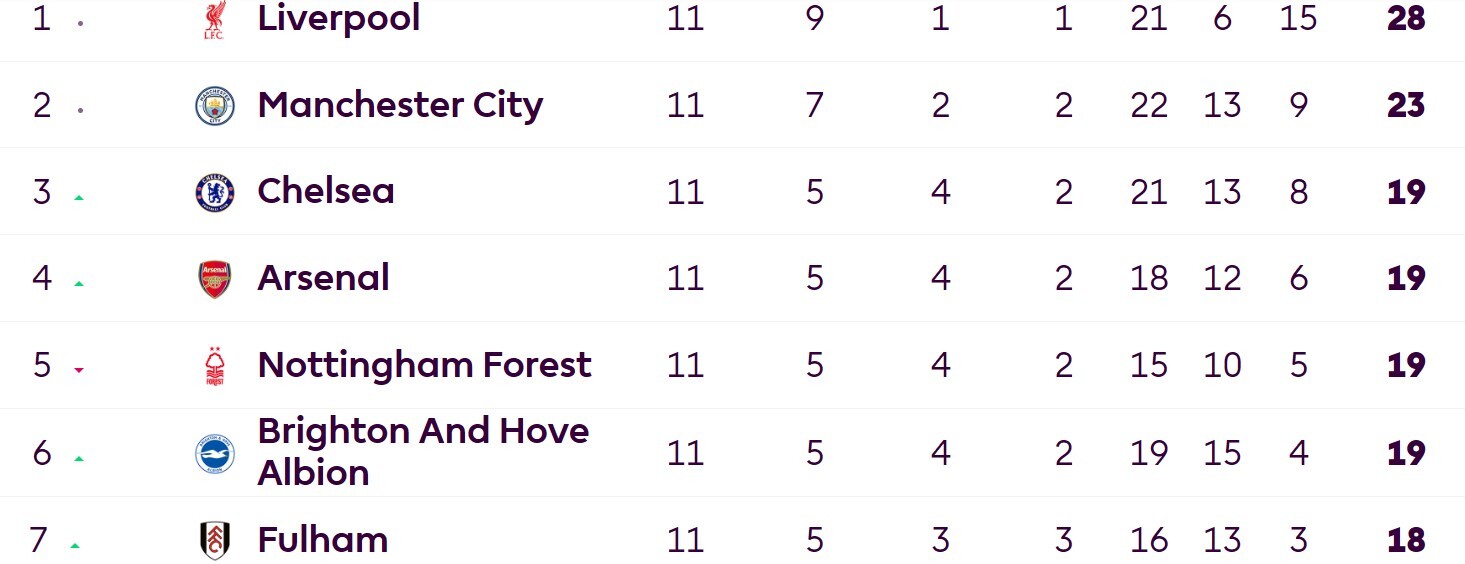Click Fulham's green upward position arrow

(75, 546)
